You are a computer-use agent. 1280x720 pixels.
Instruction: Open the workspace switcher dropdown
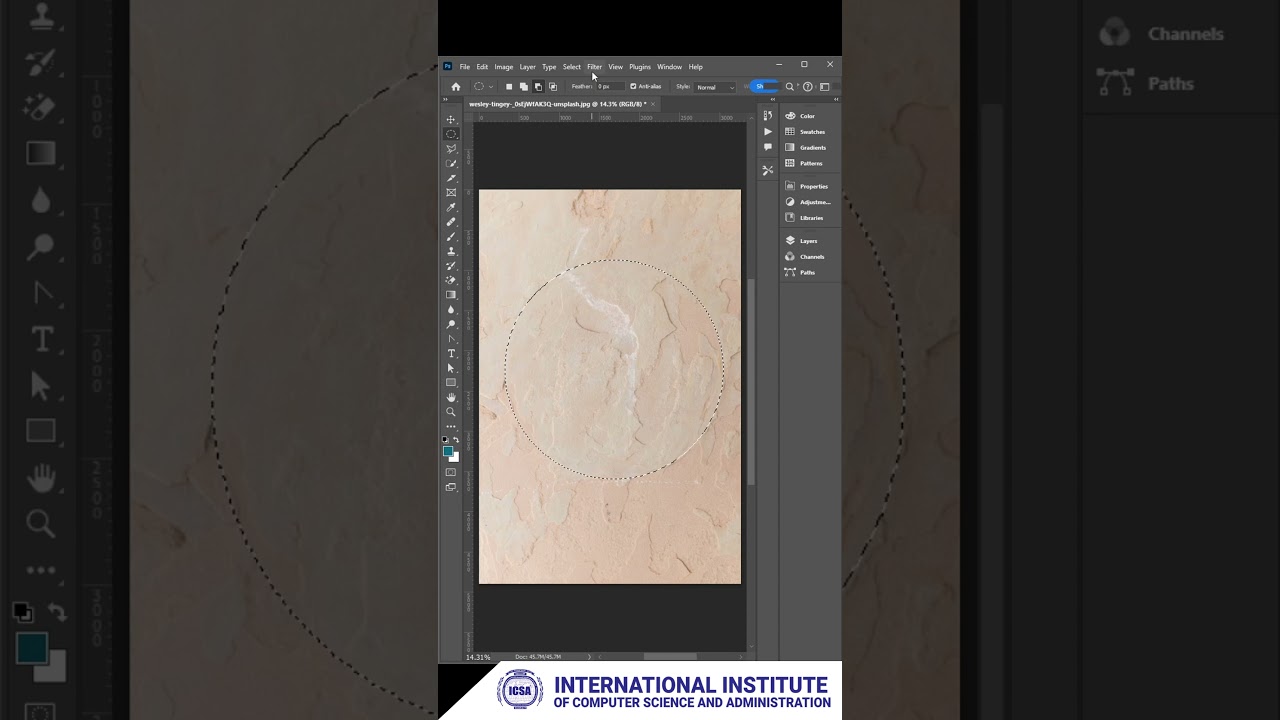tap(825, 87)
